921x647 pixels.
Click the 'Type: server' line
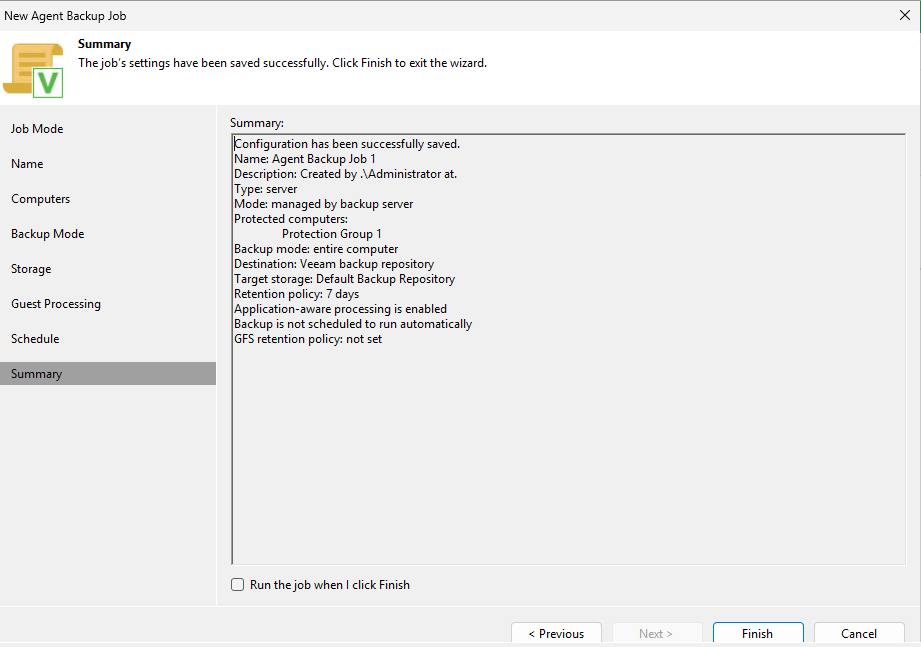click(x=265, y=189)
